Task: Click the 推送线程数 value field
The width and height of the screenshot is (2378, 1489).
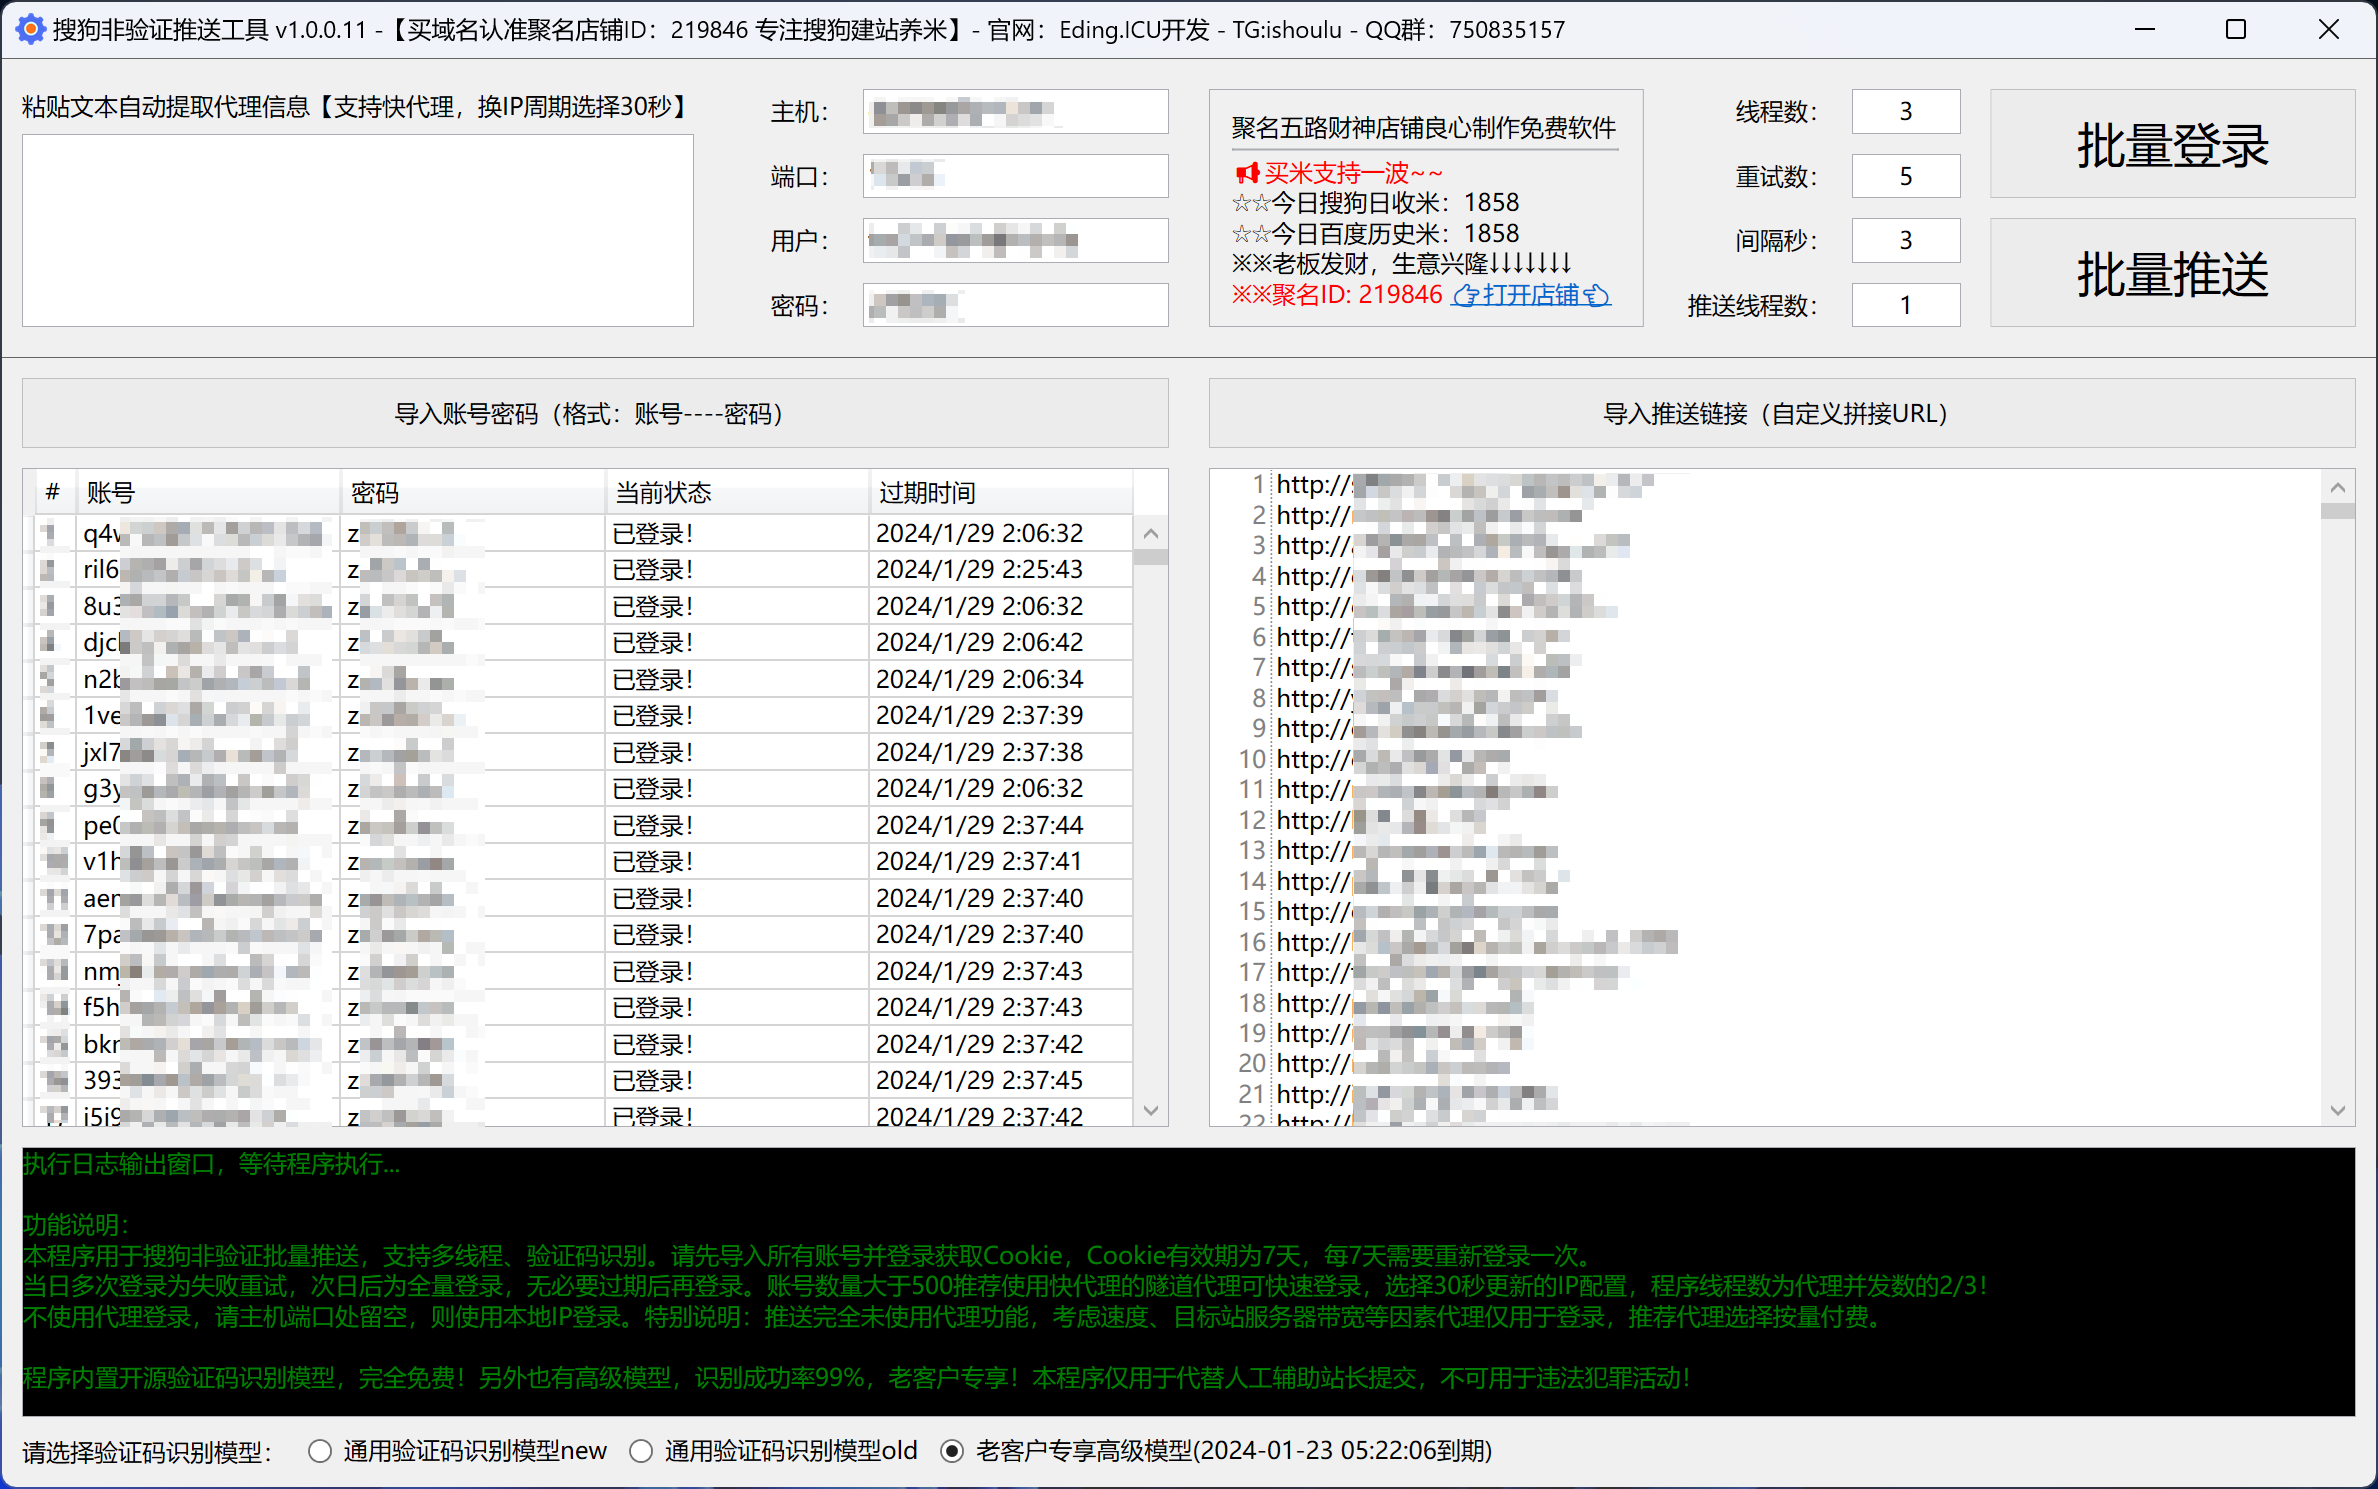Action: [x=1906, y=305]
